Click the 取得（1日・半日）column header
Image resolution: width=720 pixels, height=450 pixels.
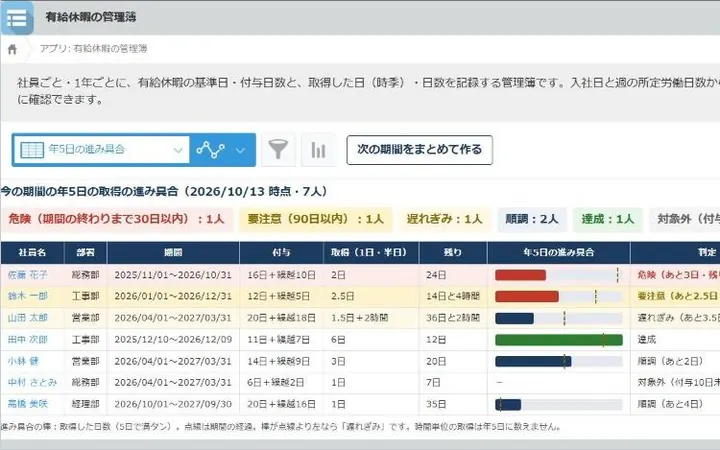click(x=371, y=253)
